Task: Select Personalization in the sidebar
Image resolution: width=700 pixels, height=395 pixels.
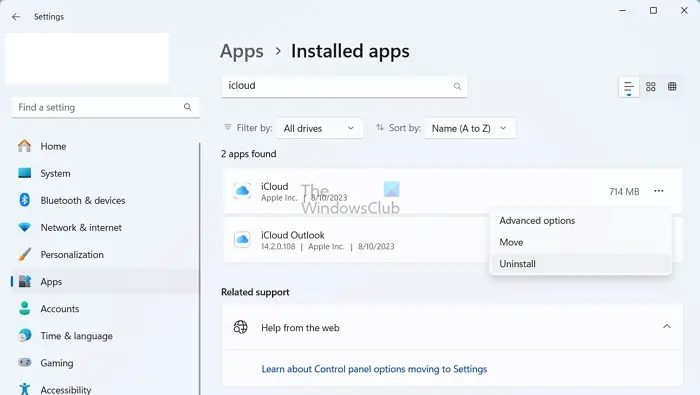Action: coord(72,255)
